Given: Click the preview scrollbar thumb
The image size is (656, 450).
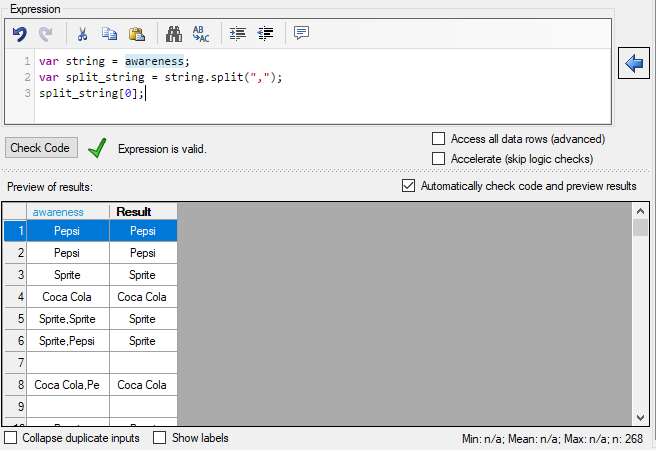Looking at the screenshot, I should (640, 228).
